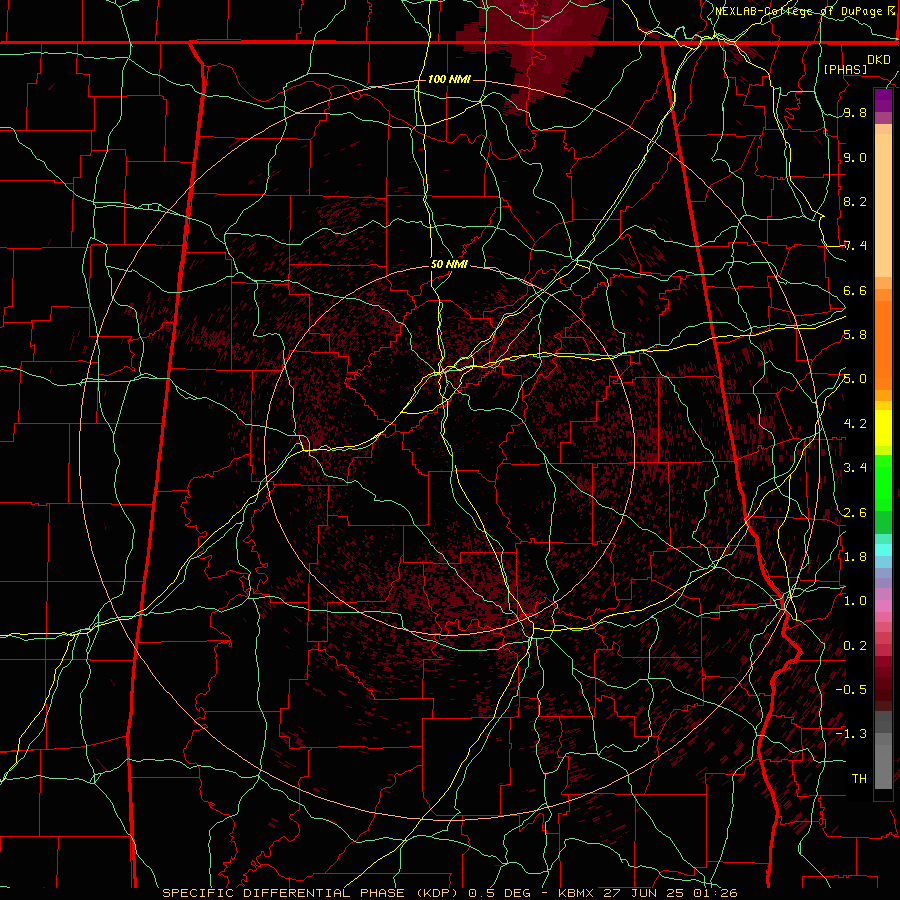Click the 3.4 scale value
900x900 pixels.
coord(855,468)
